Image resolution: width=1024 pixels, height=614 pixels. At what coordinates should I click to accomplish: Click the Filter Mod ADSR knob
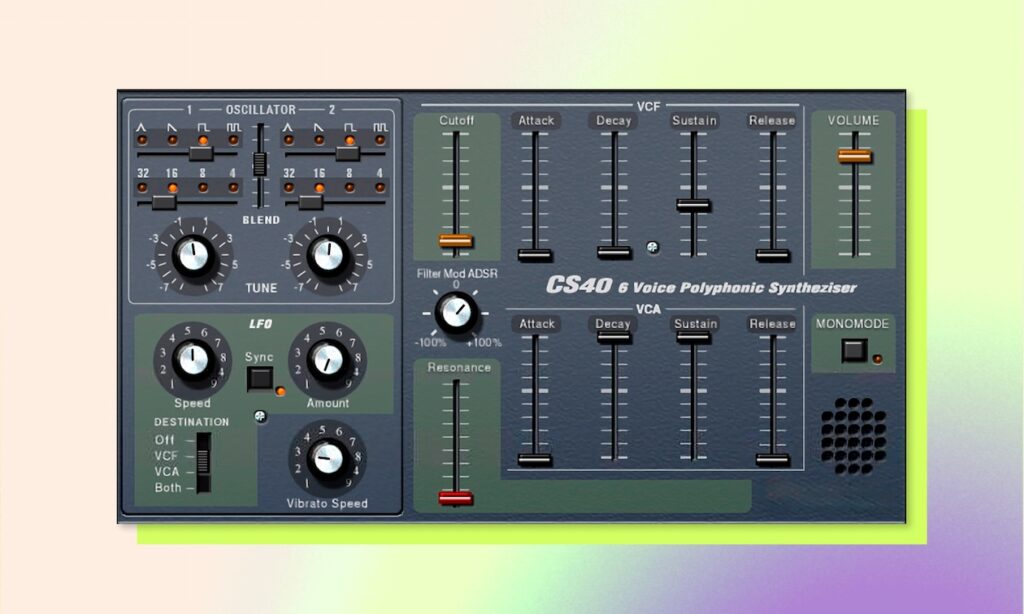[x=456, y=313]
